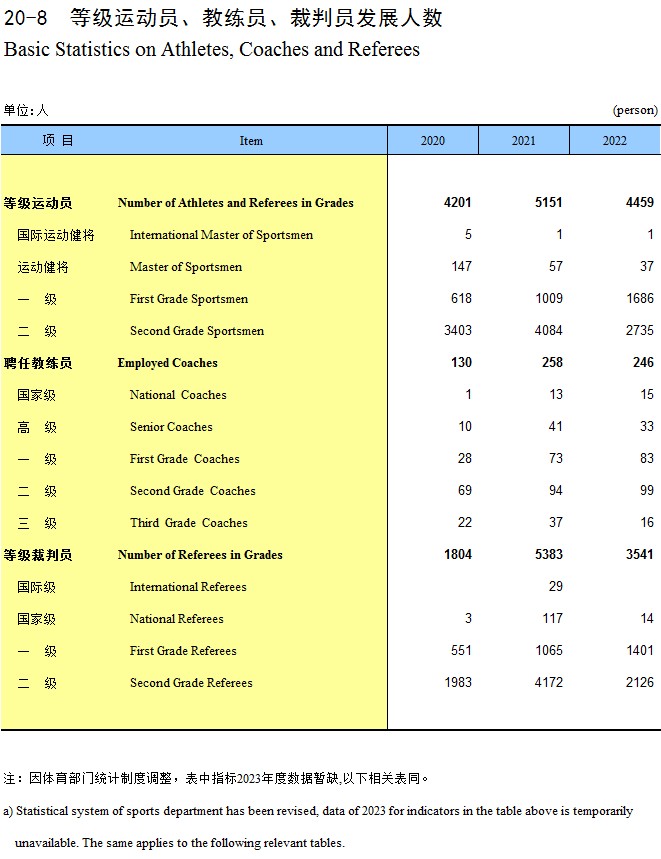Viewport: 661px width, 859px height.
Task: Click value 2735 for Second Grade Sportsmen
Action: tap(640, 330)
